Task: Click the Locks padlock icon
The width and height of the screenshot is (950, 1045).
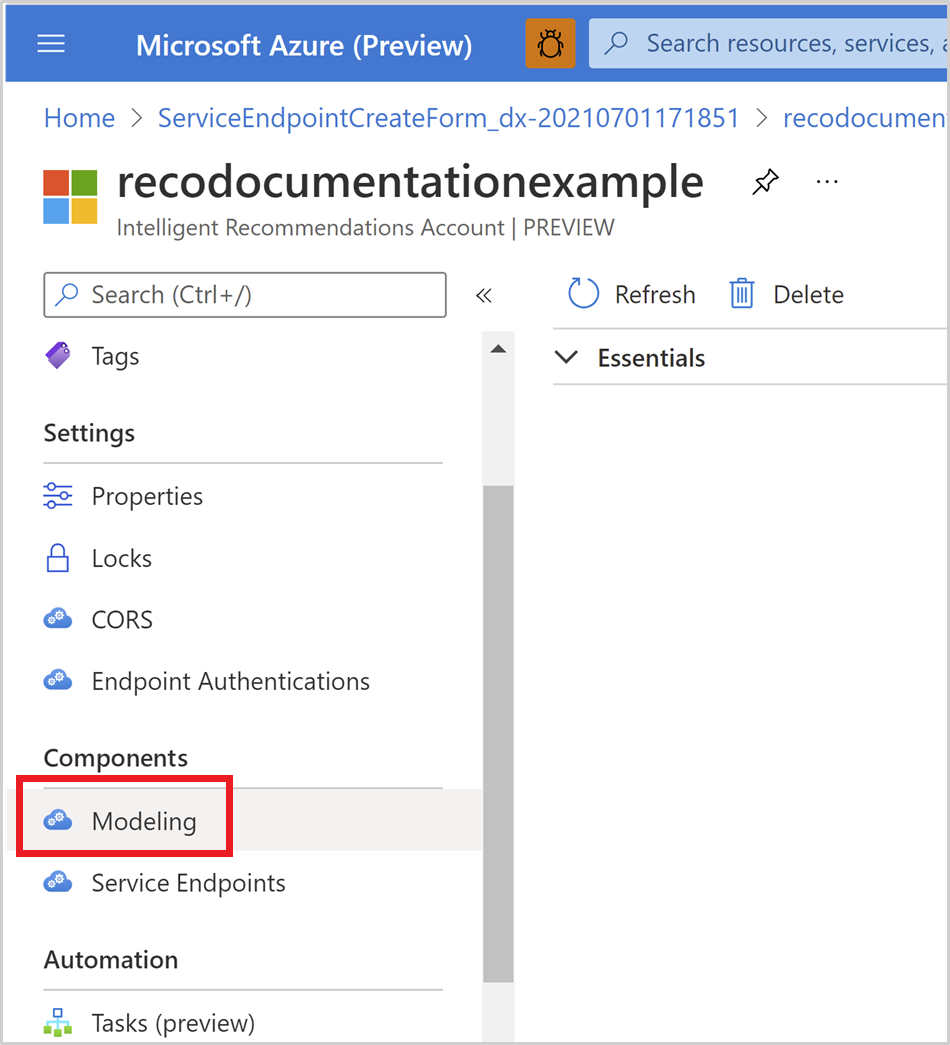Action: [x=57, y=558]
